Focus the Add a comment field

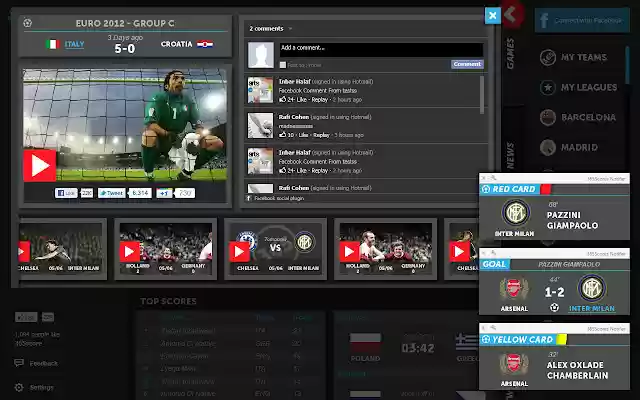click(381, 50)
